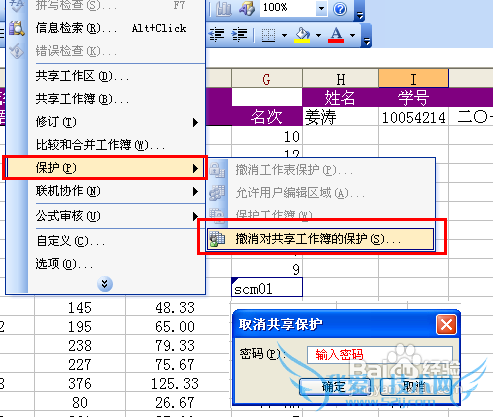This screenshot has height=417, width=493.
Task: Select the cell showing 145
Action: (80, 307)
